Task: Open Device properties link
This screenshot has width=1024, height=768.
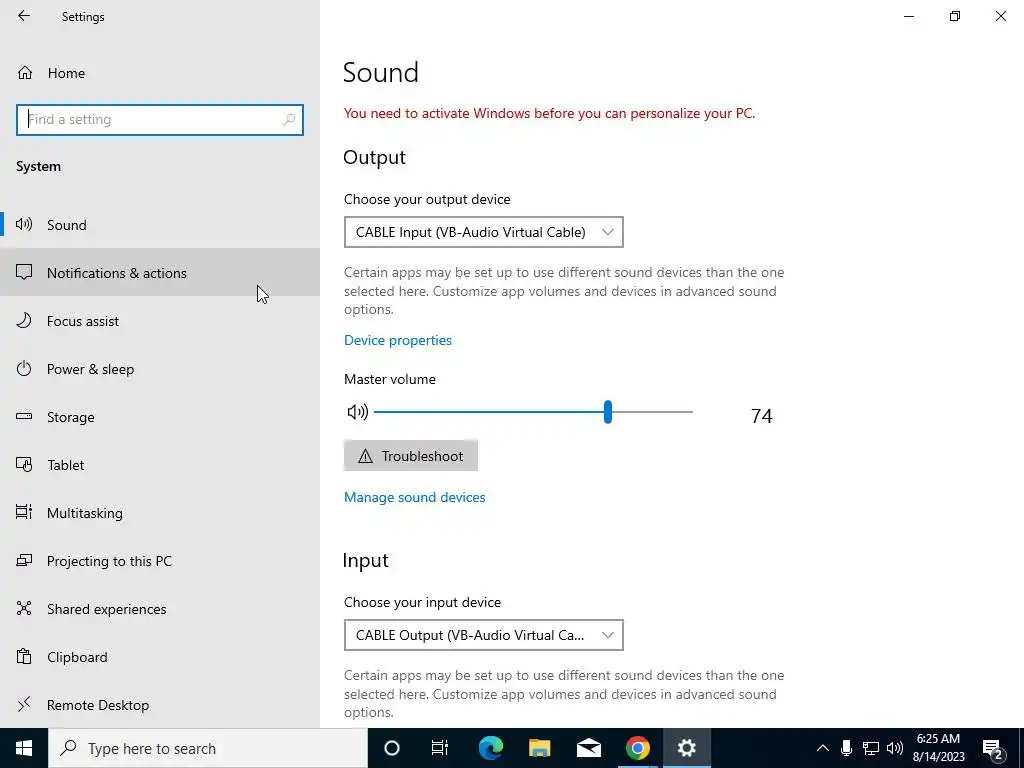Action: [x=398, y=340]
